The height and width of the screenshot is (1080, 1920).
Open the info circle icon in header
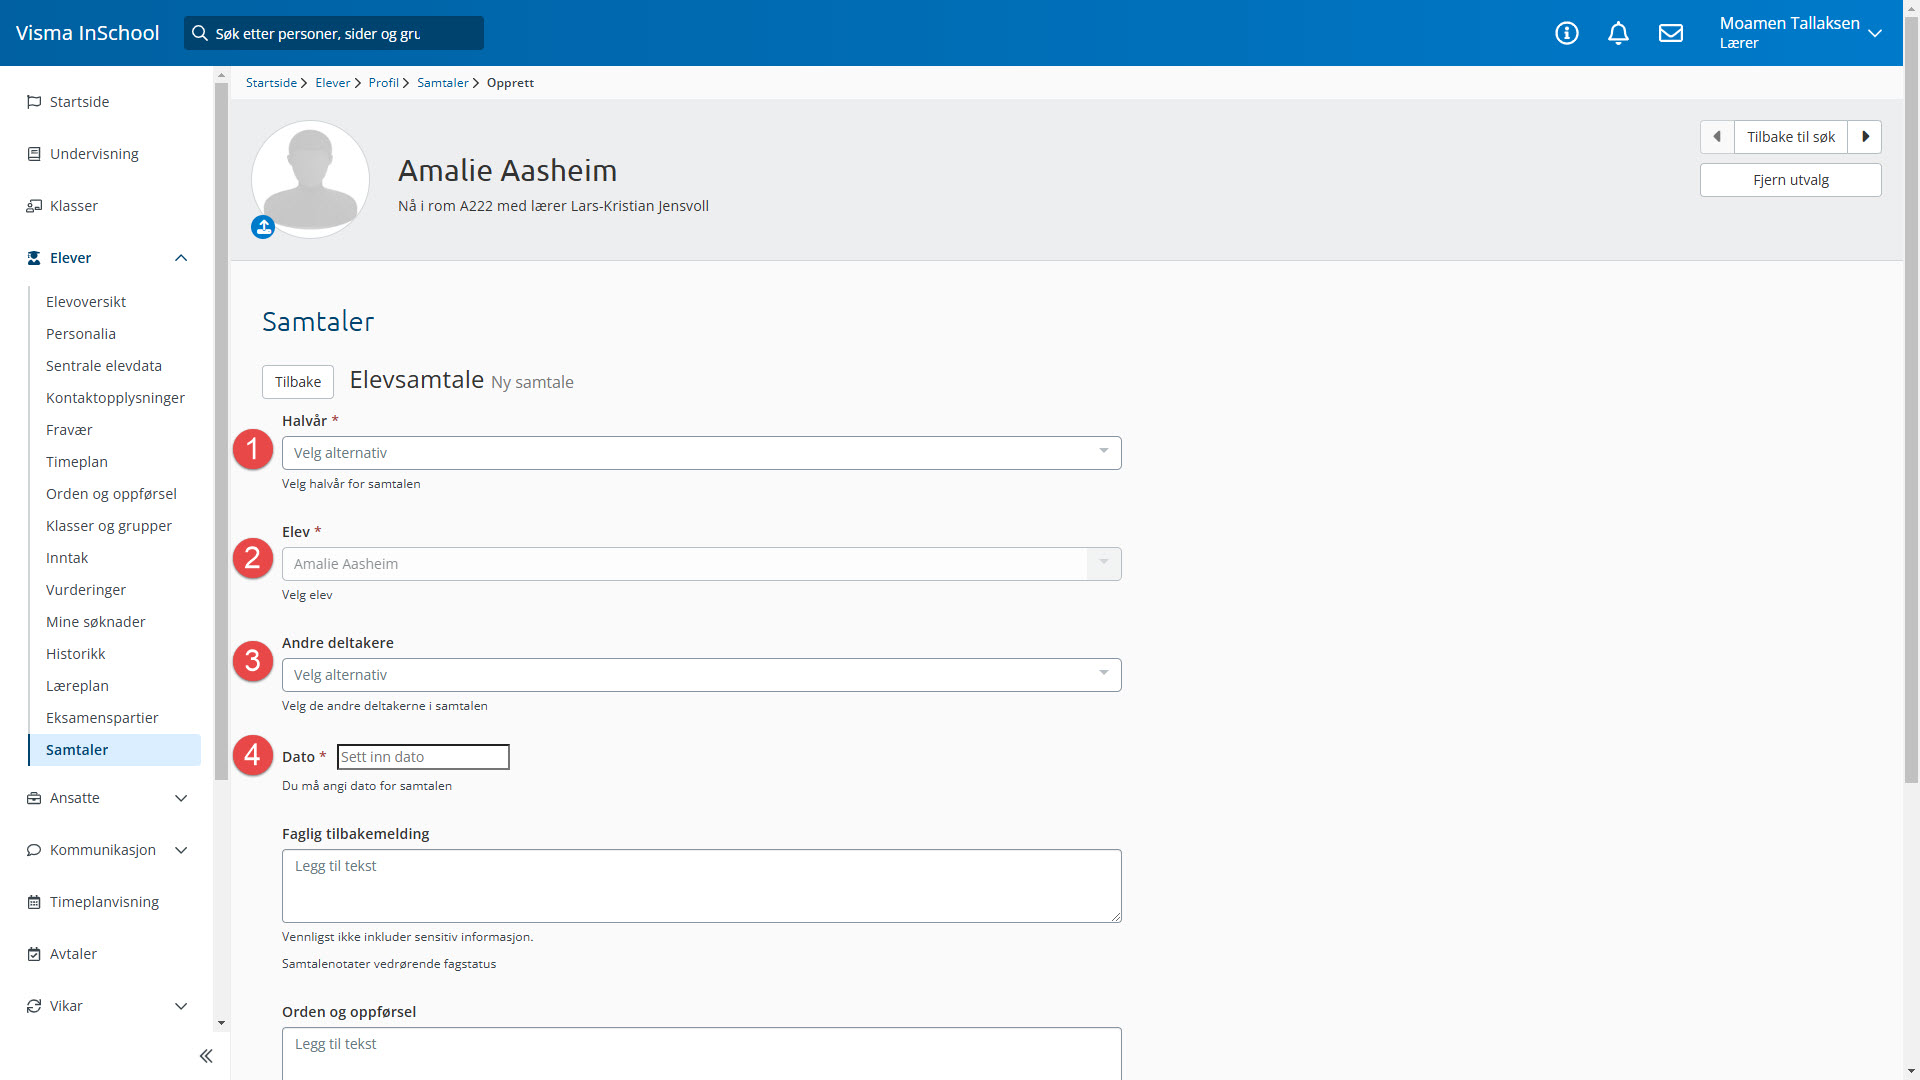(1567, 33)
